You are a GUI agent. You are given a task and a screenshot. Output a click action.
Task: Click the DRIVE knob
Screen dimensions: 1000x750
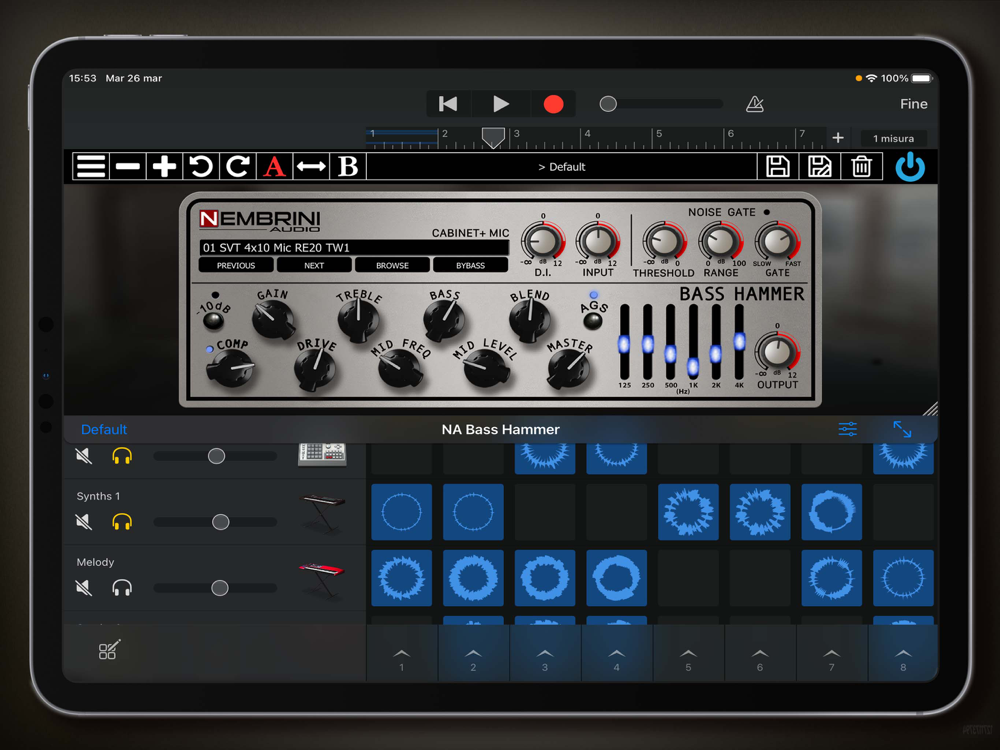(314, 370)
